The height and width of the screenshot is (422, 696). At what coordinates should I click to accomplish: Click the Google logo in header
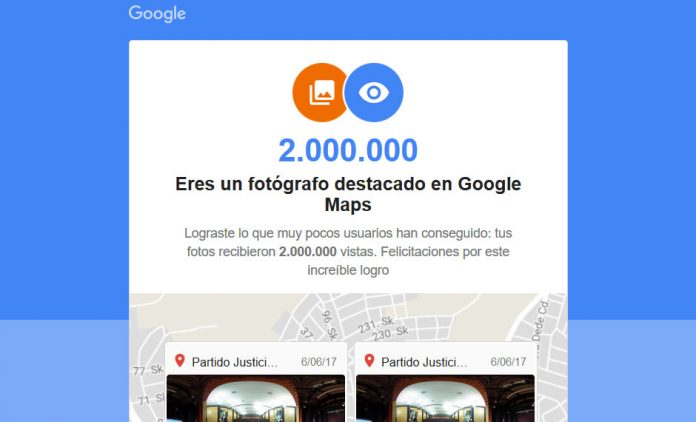pos(157,14)
